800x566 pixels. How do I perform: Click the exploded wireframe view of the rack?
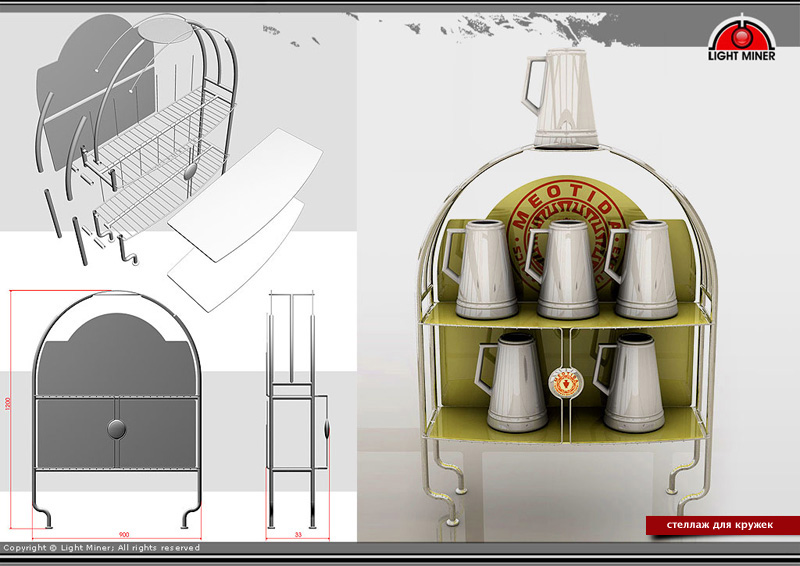click(138, 138)
